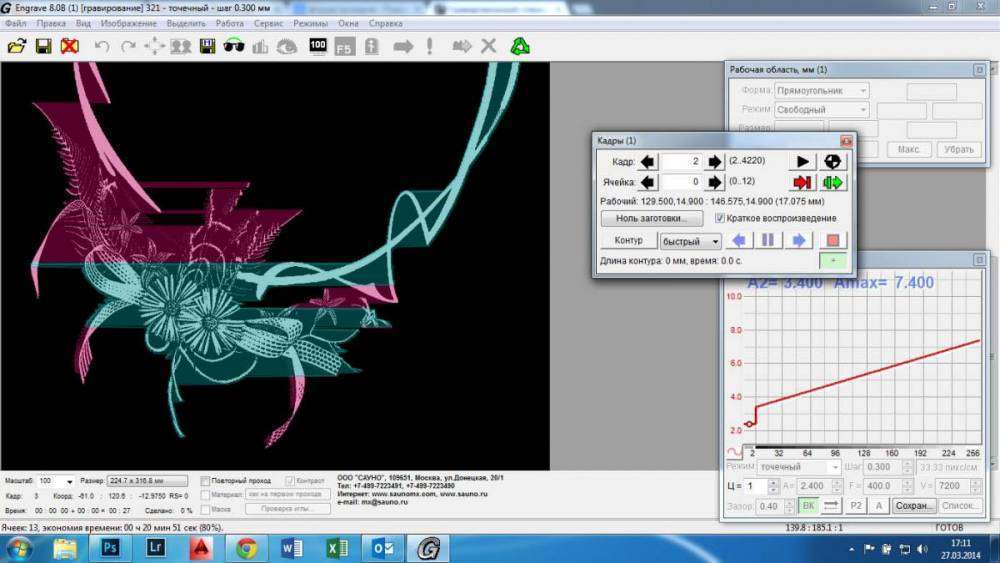The height and width of the screenshot is (563, 1000).
Task: Click the green recycle triangle icon
Action: tap(520, 46)
